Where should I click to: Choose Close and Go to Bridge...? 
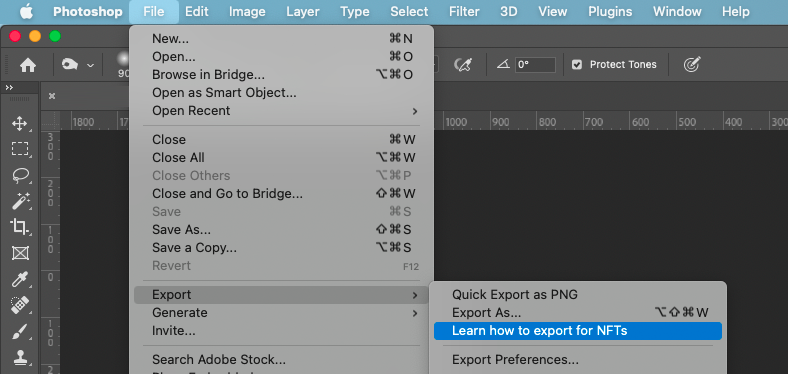(x=281, y=194)
